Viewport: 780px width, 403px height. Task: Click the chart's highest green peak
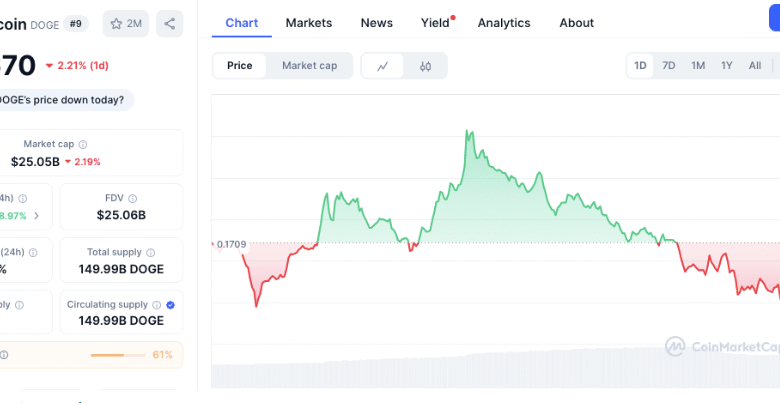pos(467,131)
